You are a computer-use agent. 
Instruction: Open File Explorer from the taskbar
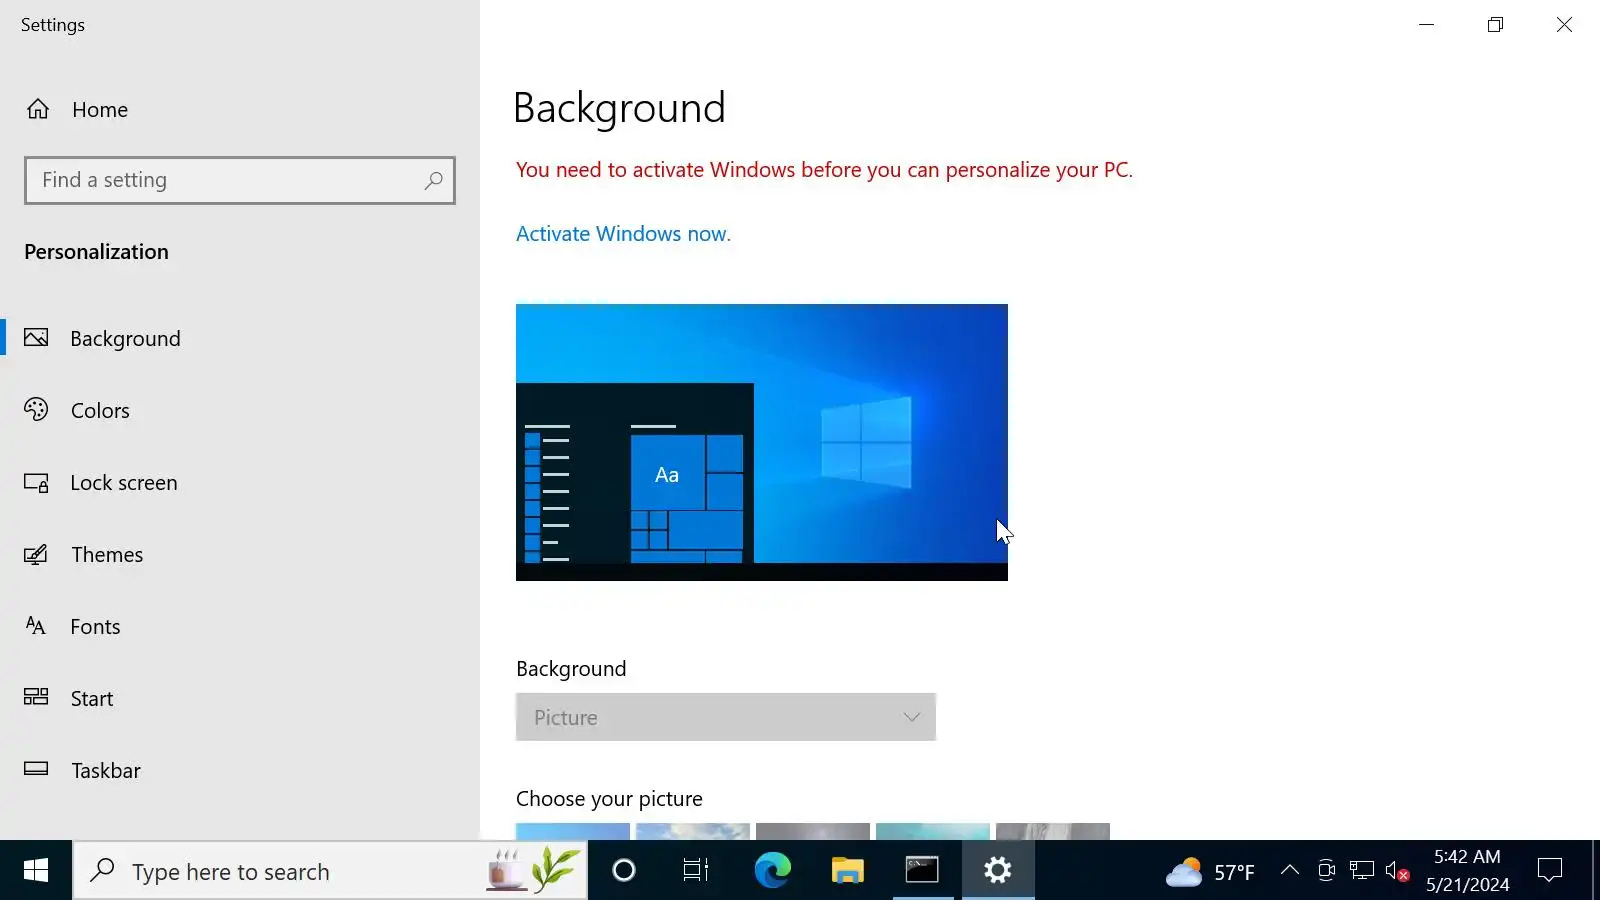[847, 871]
